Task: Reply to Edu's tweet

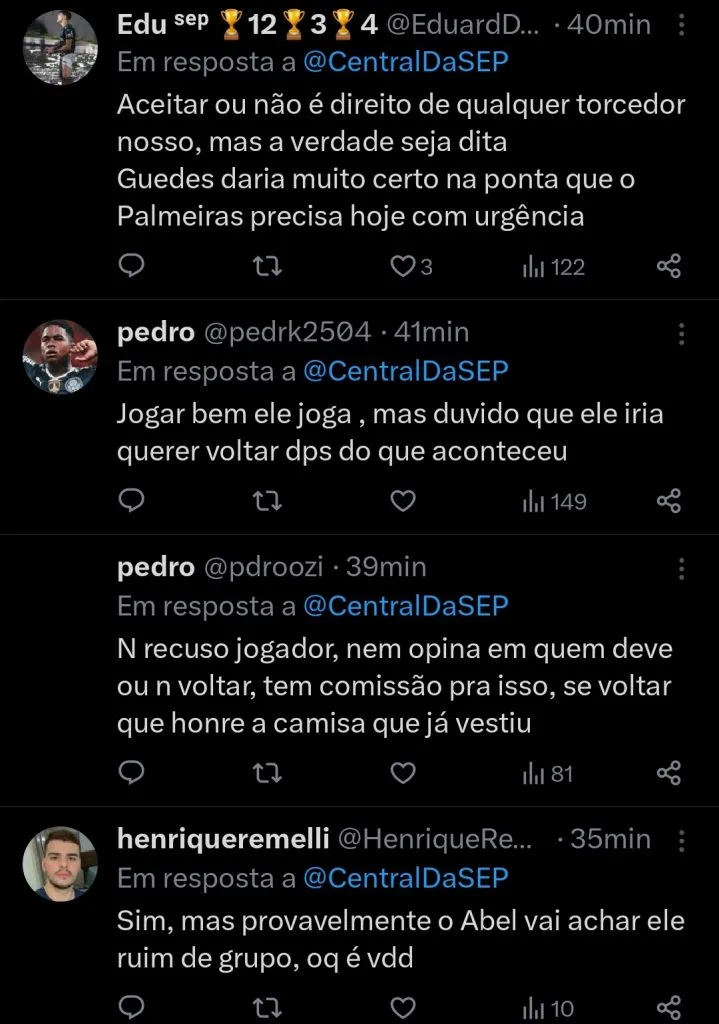Action: [x=131, y=266]
